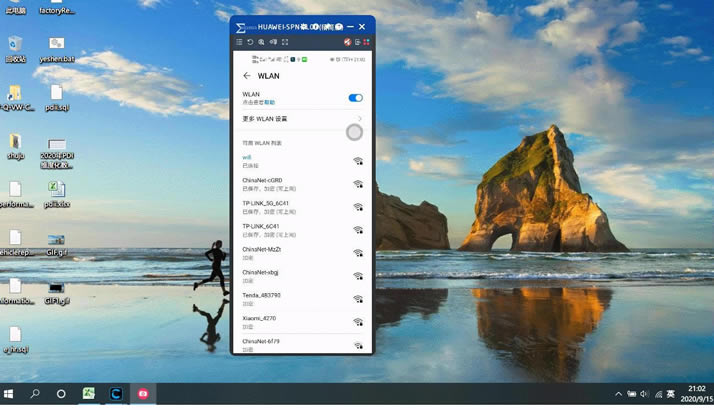Click the fullscreen icon in mirror toolbar
Image resolution: width=714 pixels, height=410 pixels.
285,42
